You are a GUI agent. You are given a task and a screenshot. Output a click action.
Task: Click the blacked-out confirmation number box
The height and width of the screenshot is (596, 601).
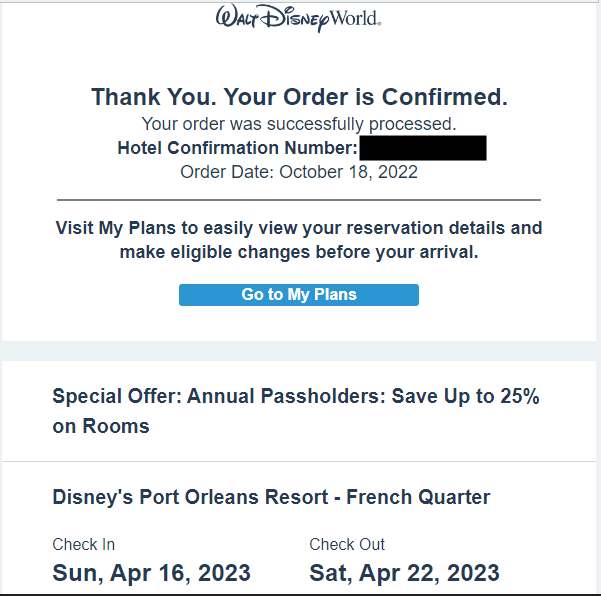point(423,148)
